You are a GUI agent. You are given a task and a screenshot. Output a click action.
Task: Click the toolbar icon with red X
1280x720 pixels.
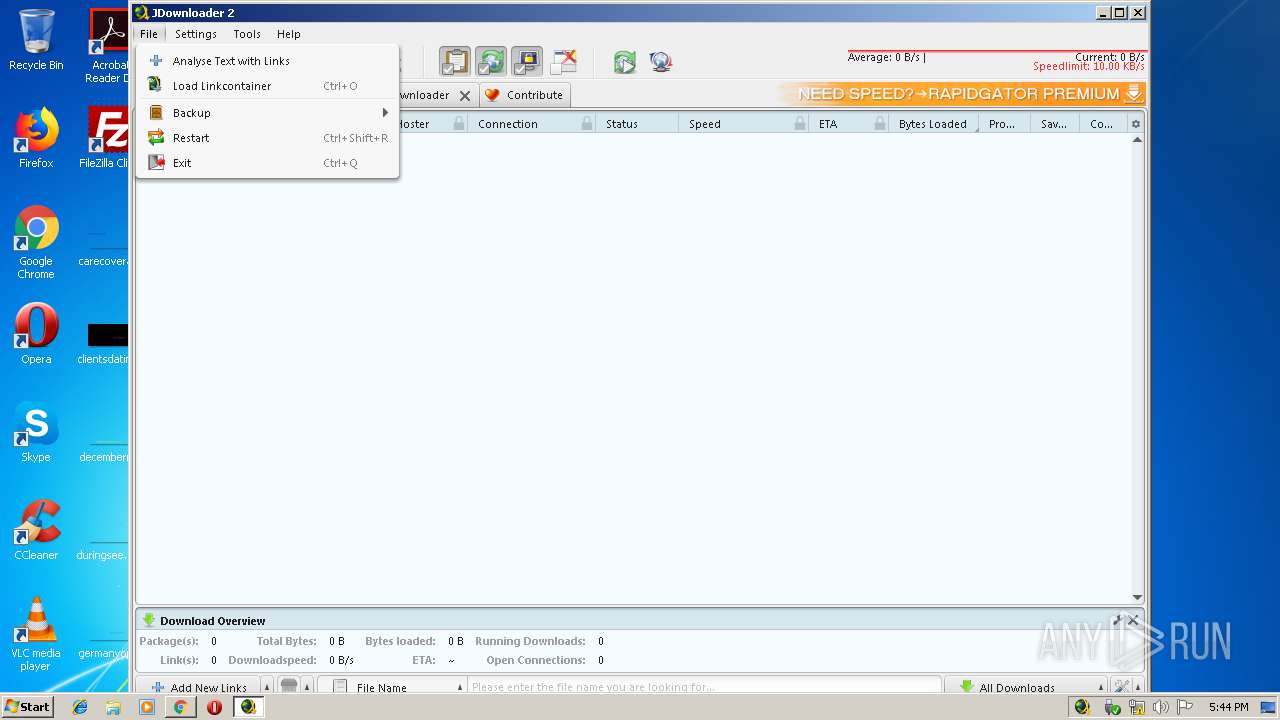point(564,61)
